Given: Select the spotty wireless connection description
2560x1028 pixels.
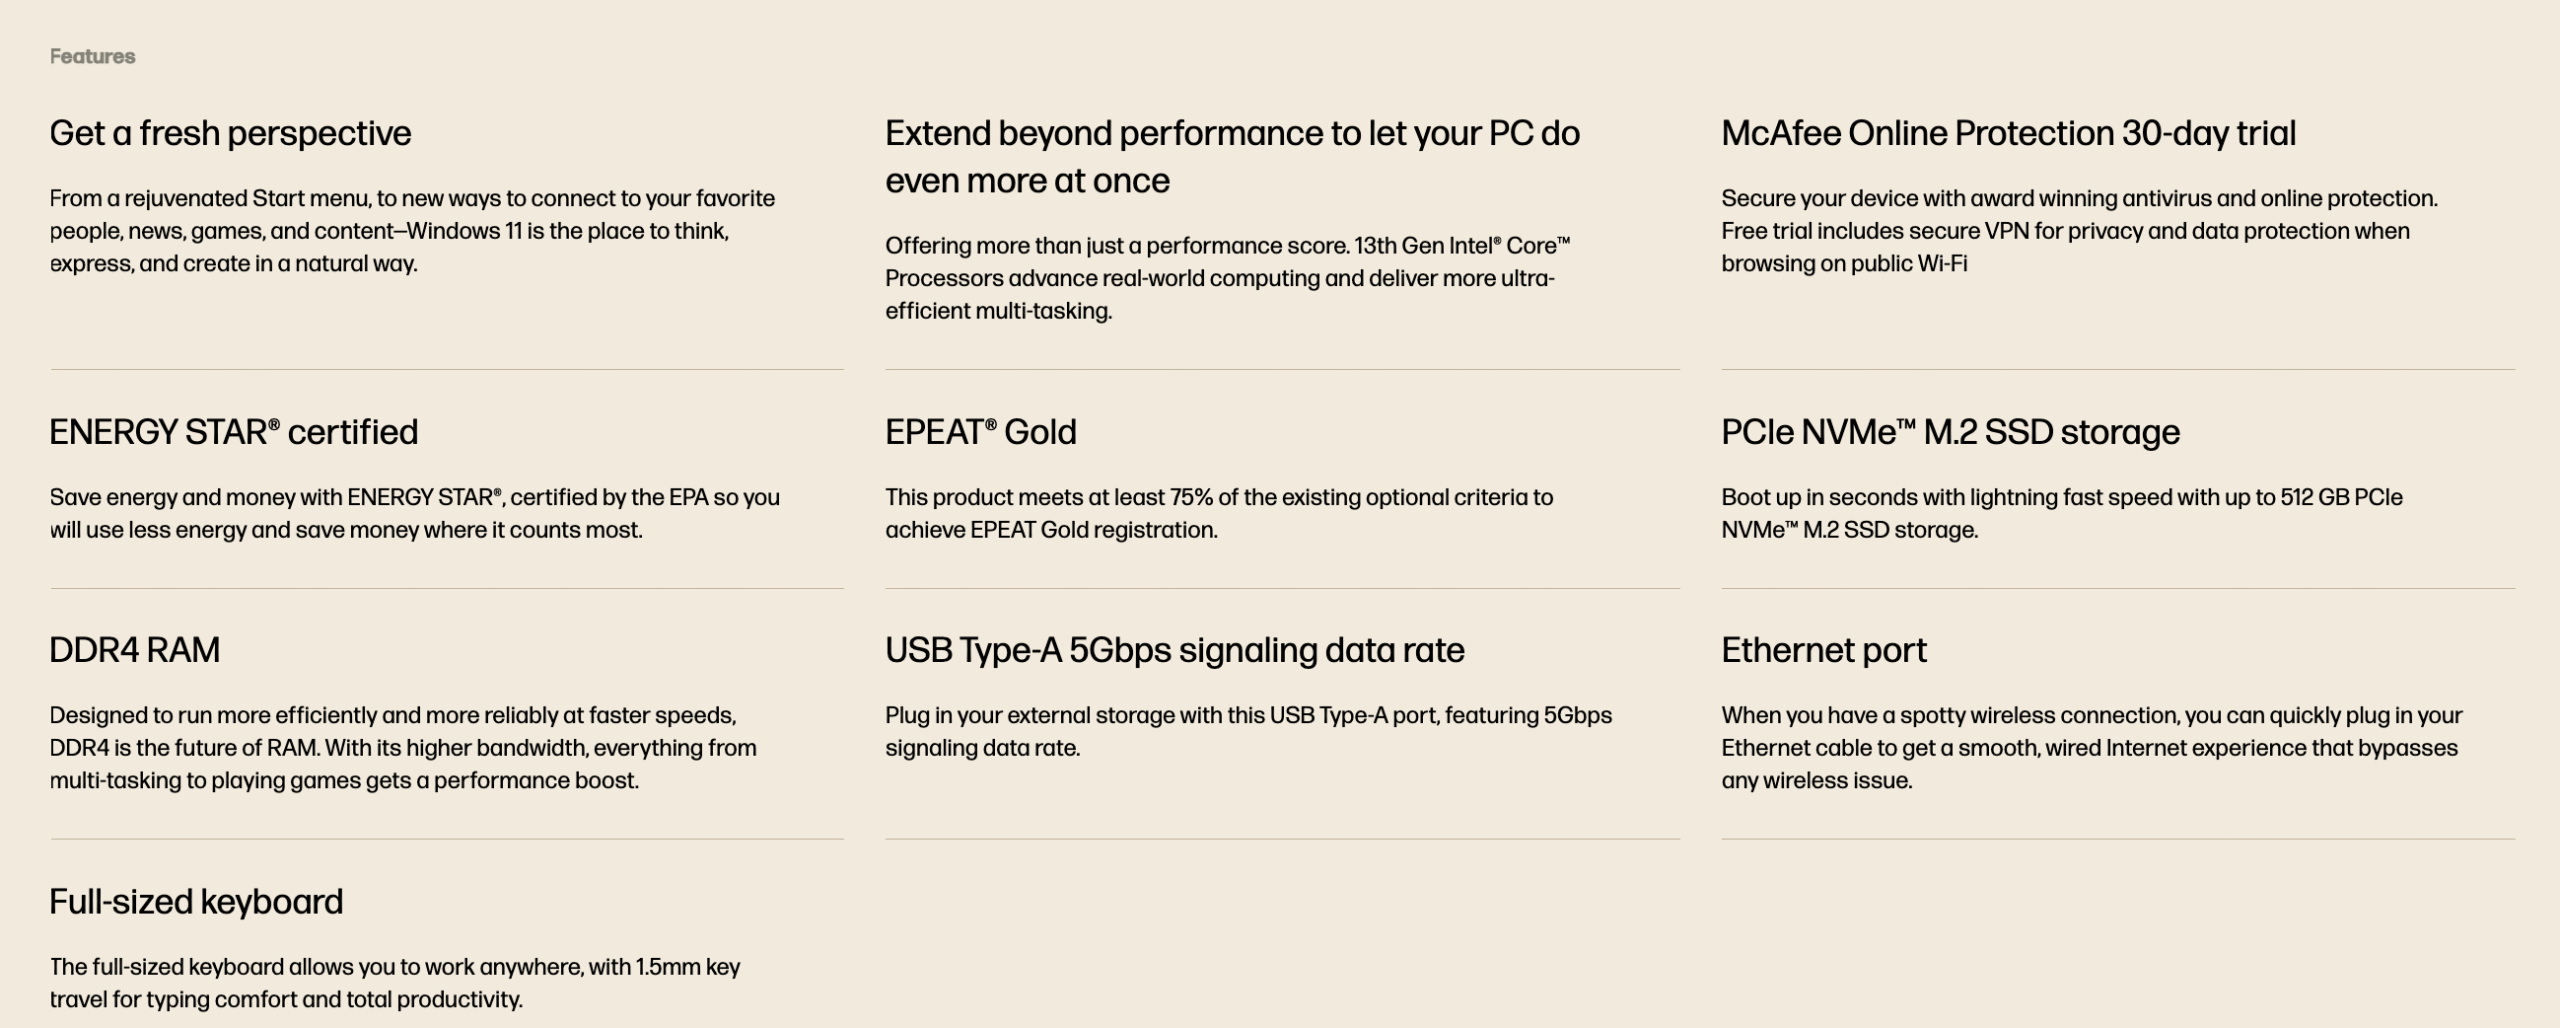Looking at the screenshot, I should 2091,748.
